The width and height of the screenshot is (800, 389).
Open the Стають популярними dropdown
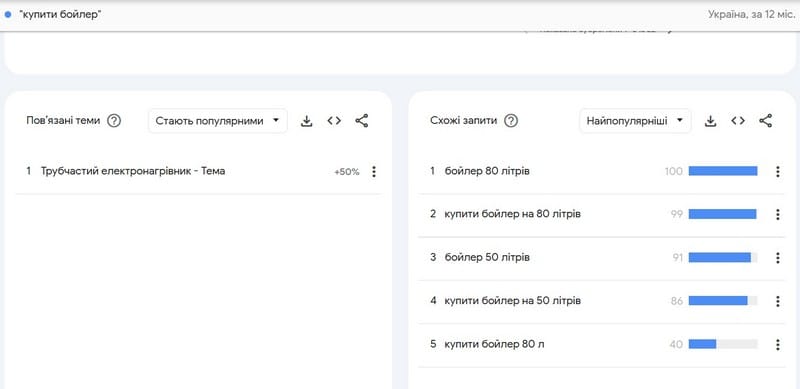click(x=218, y=121)
